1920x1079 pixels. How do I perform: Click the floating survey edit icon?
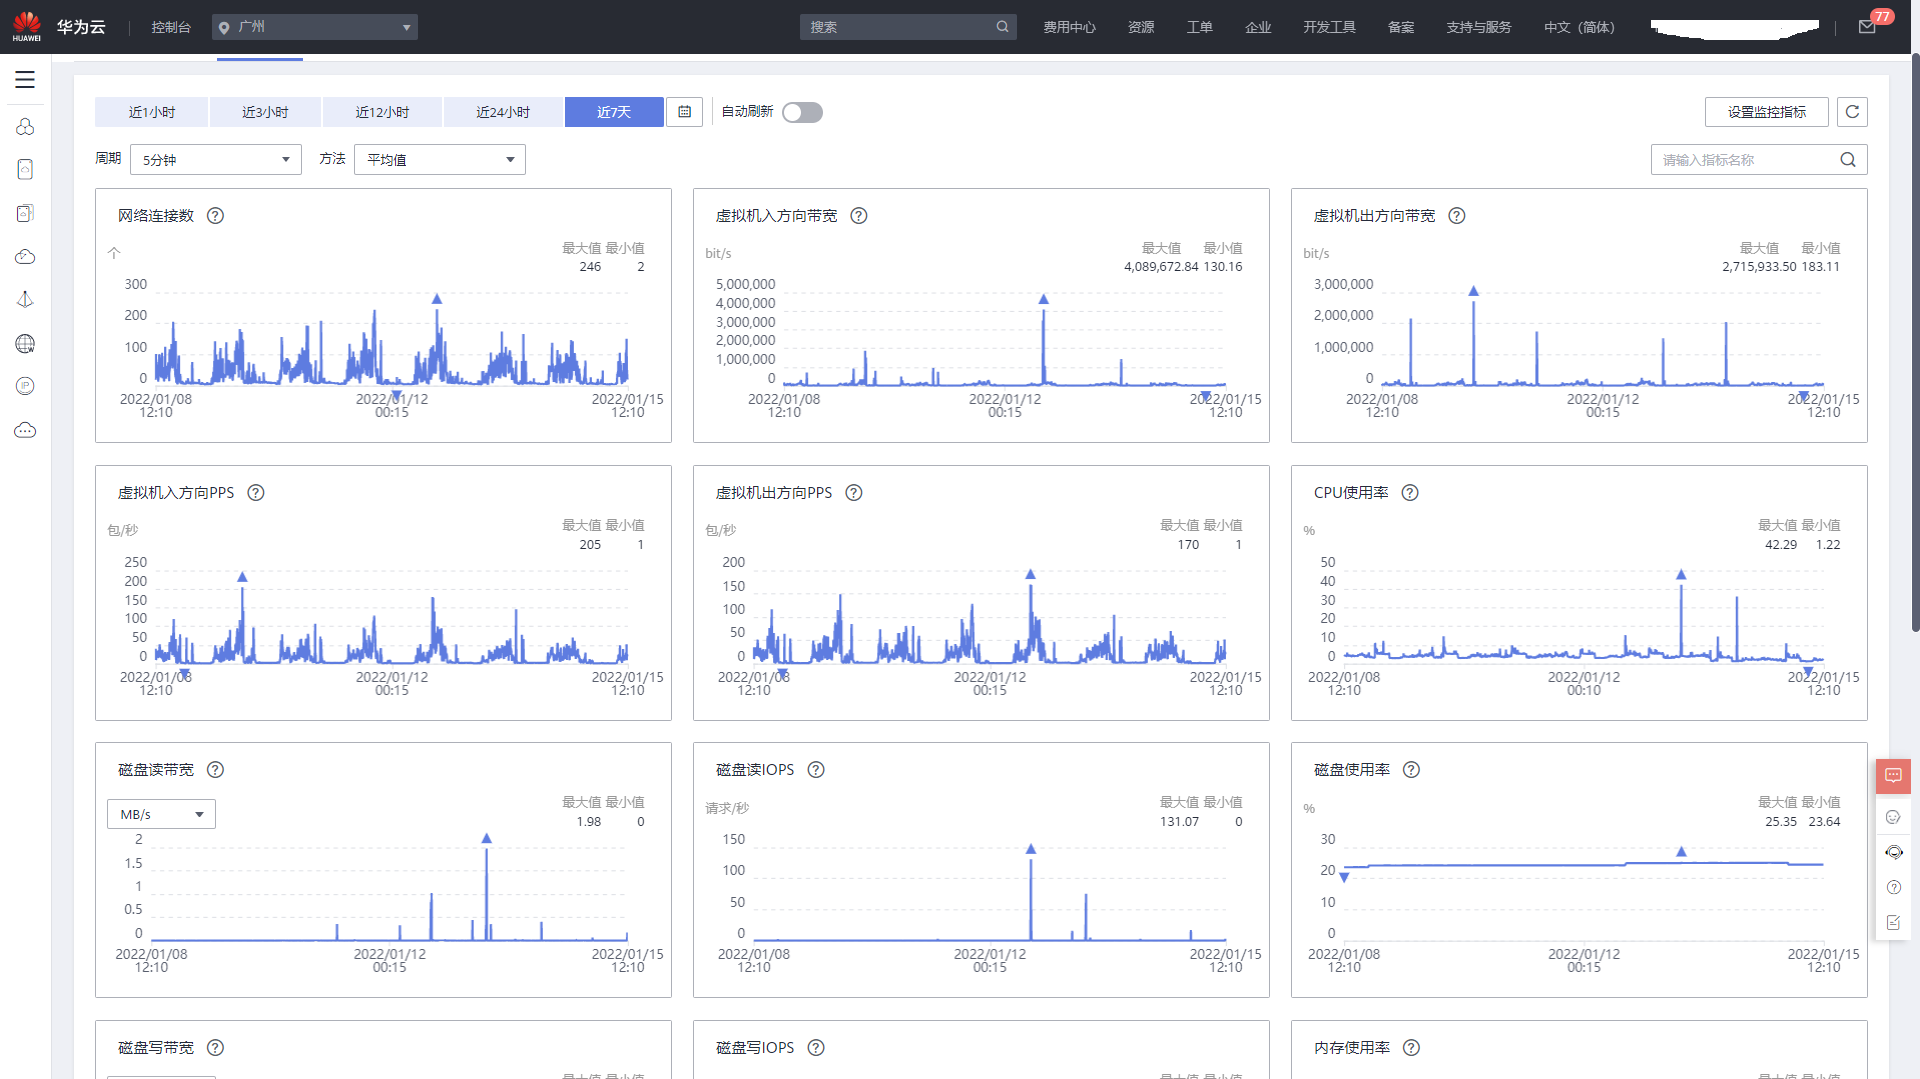[x=1893, y=922]
